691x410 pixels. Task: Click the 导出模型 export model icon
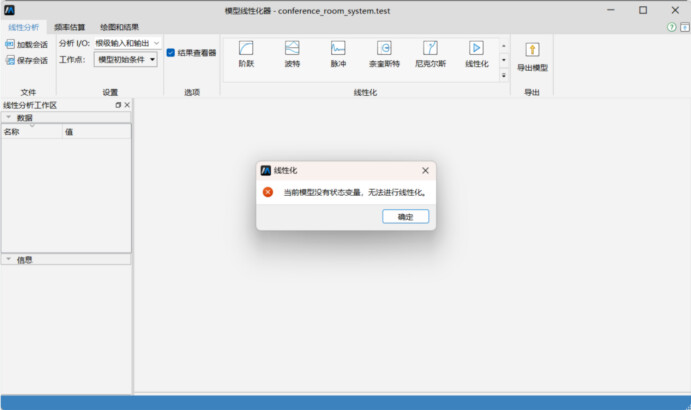(x=532, y=50)
